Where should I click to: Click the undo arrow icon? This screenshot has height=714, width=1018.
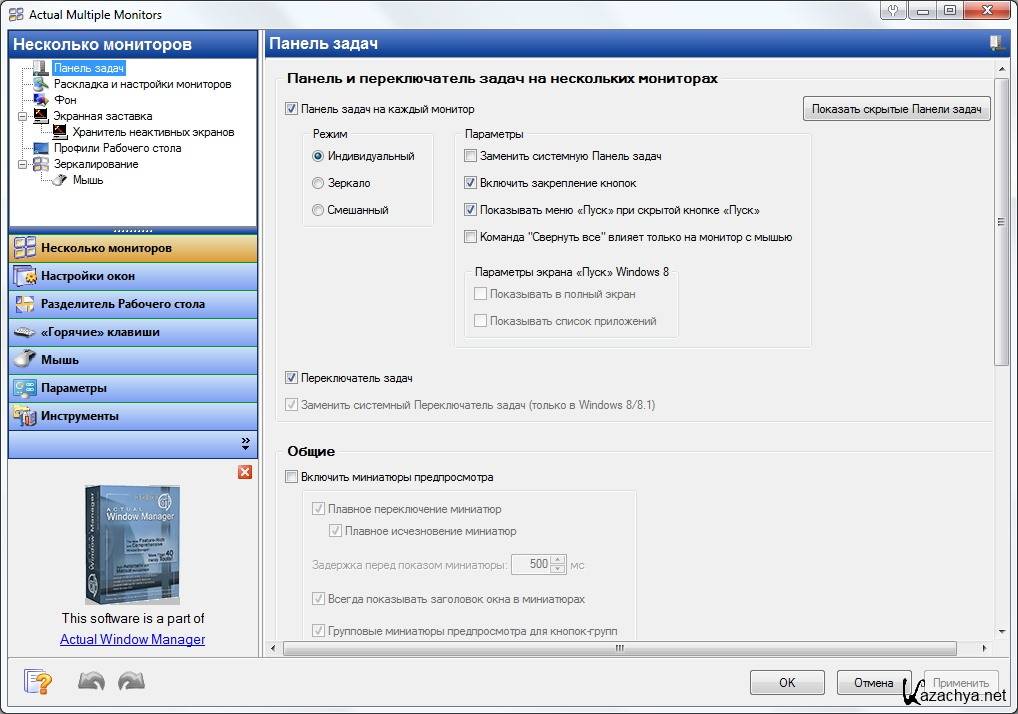pos(91,682)
